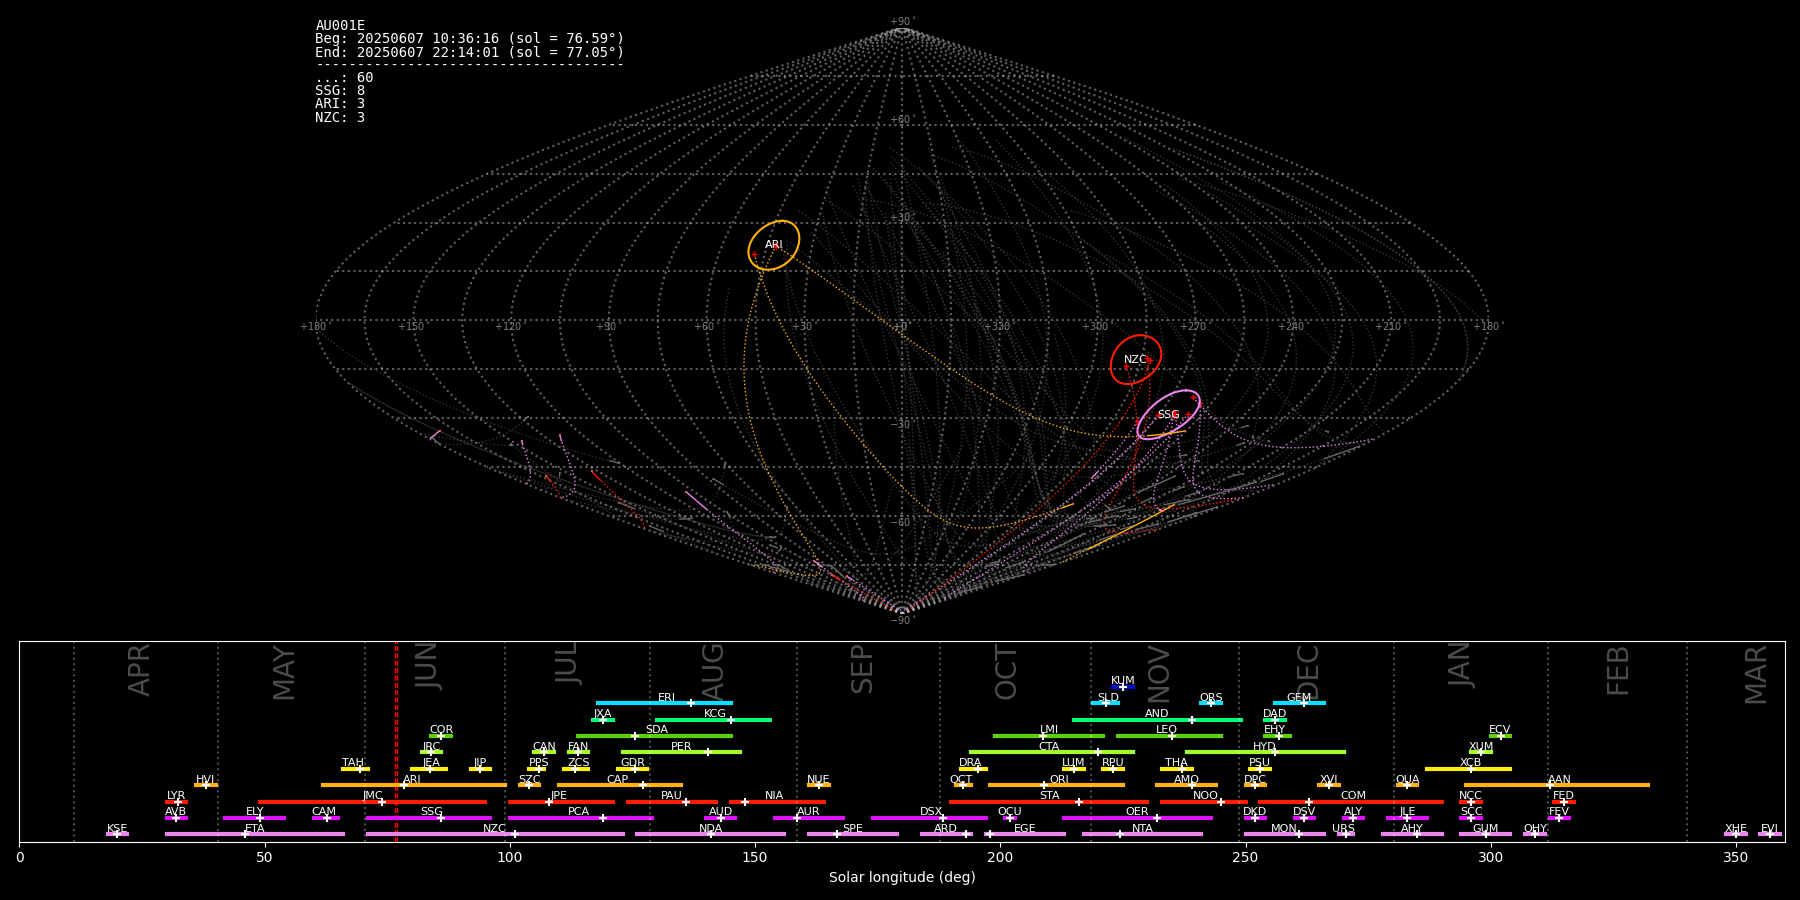Select the XHE shower bar
This screenshot has width=1800, height=900.
[1736, 834]
